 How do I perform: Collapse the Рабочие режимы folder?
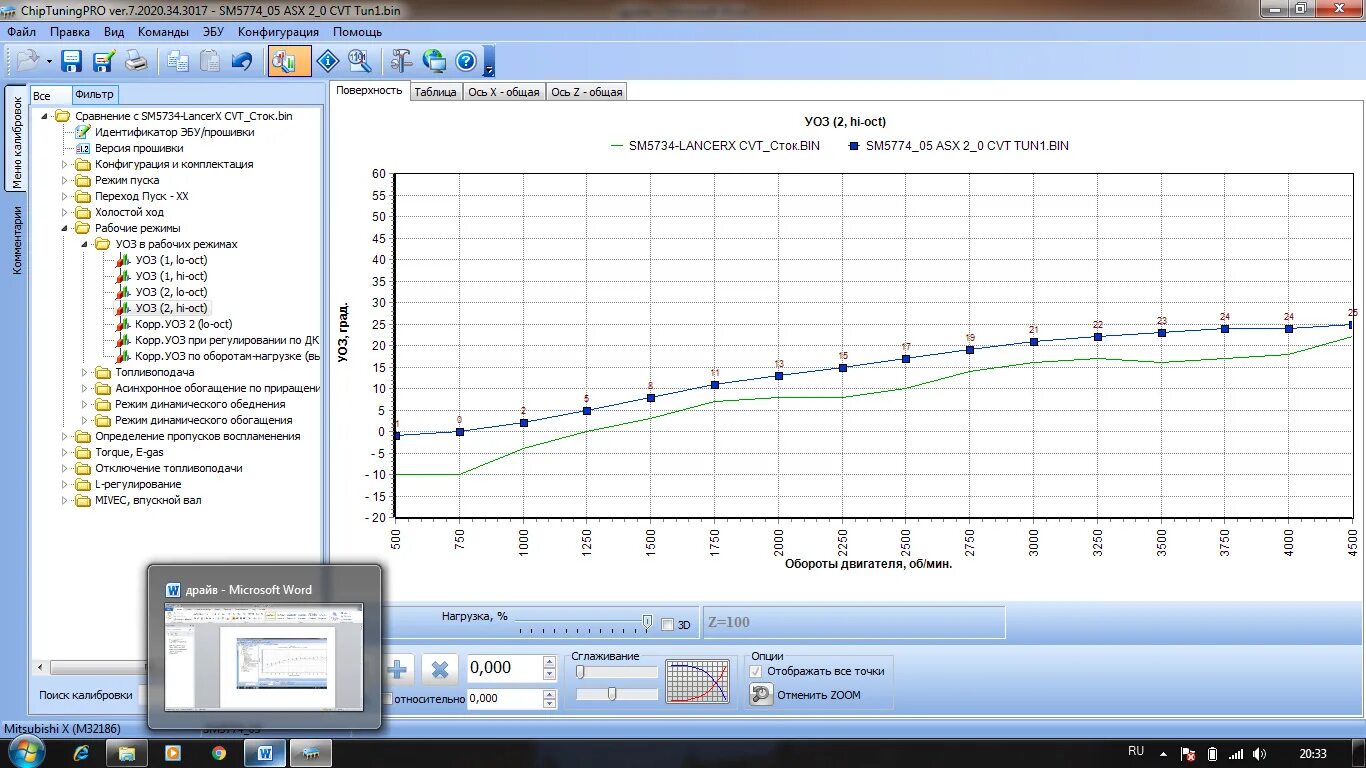pos(65,228)
